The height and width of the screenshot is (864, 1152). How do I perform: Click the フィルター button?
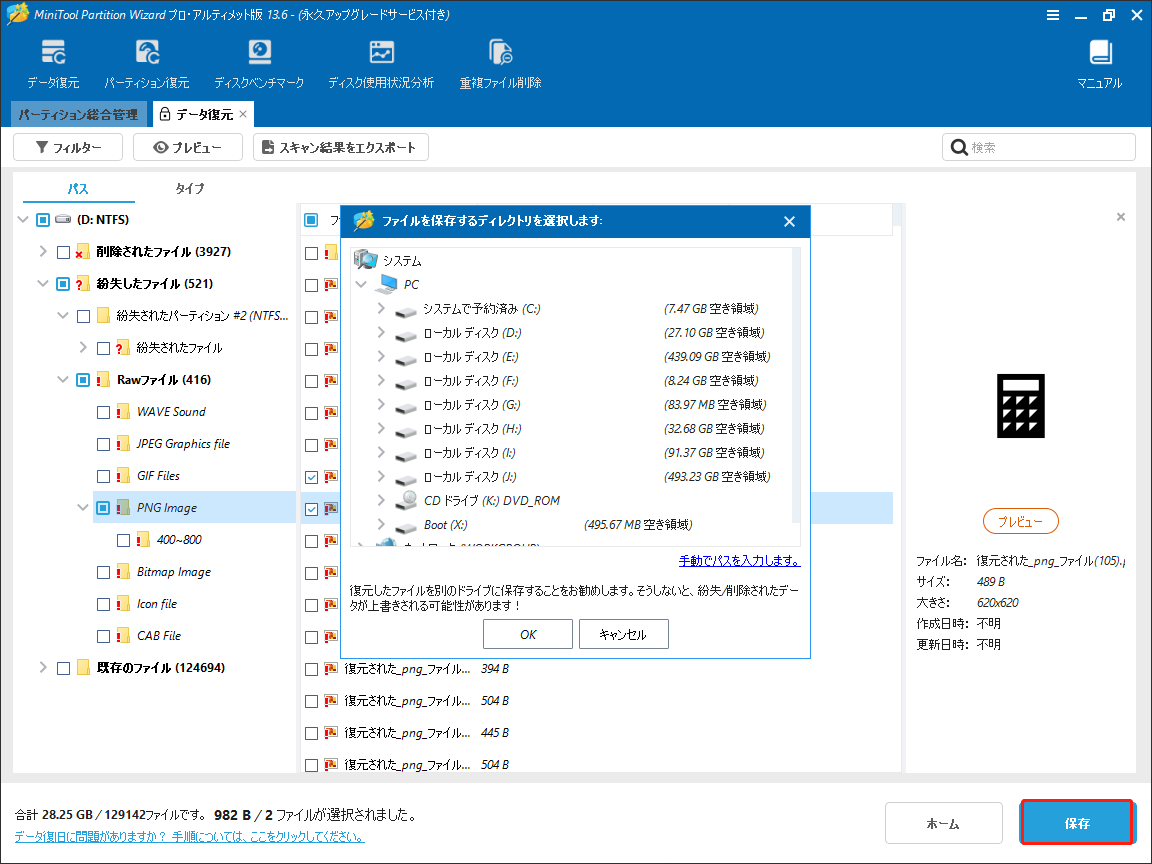68,147
